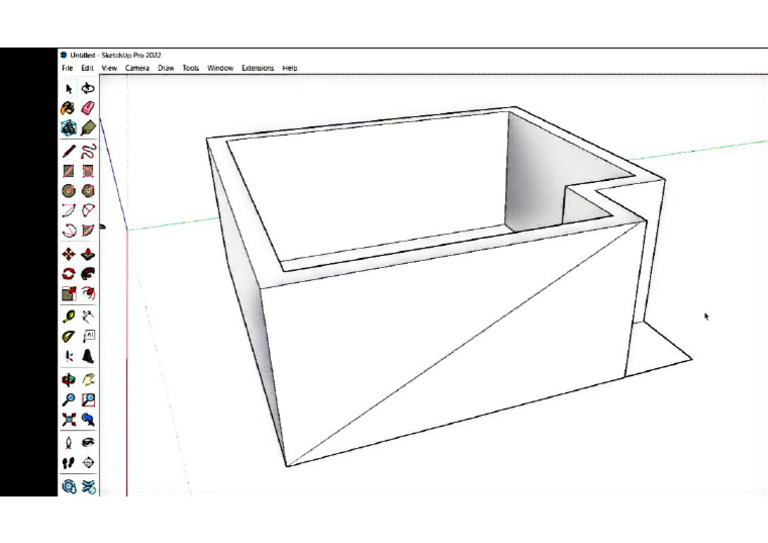This screenshot has width=768, height=543.
Task: Open the Window menu
Action: (x=220, y=68)
